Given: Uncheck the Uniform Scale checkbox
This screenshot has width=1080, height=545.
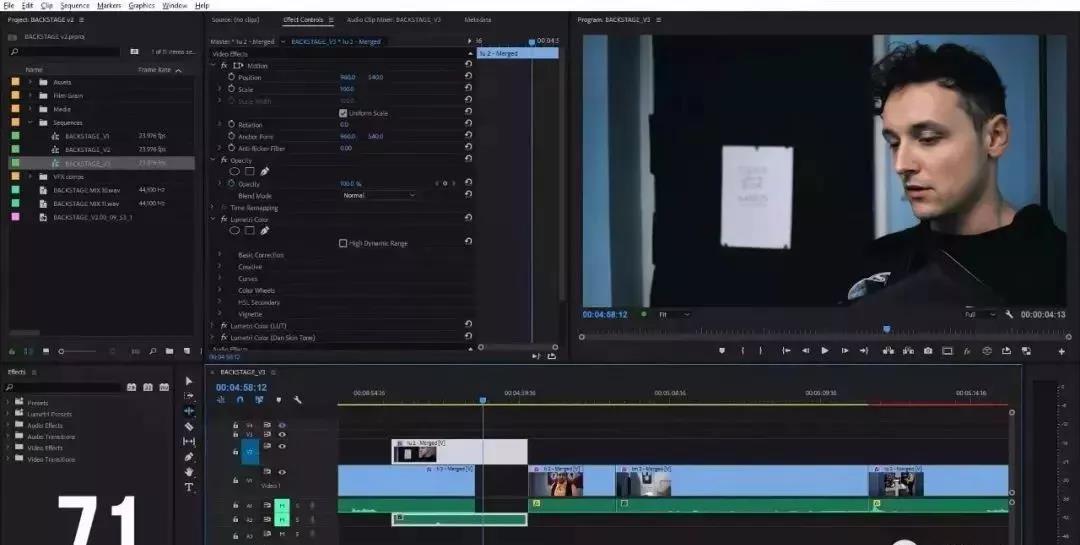Looking at the screenshot, I should 343,113.
